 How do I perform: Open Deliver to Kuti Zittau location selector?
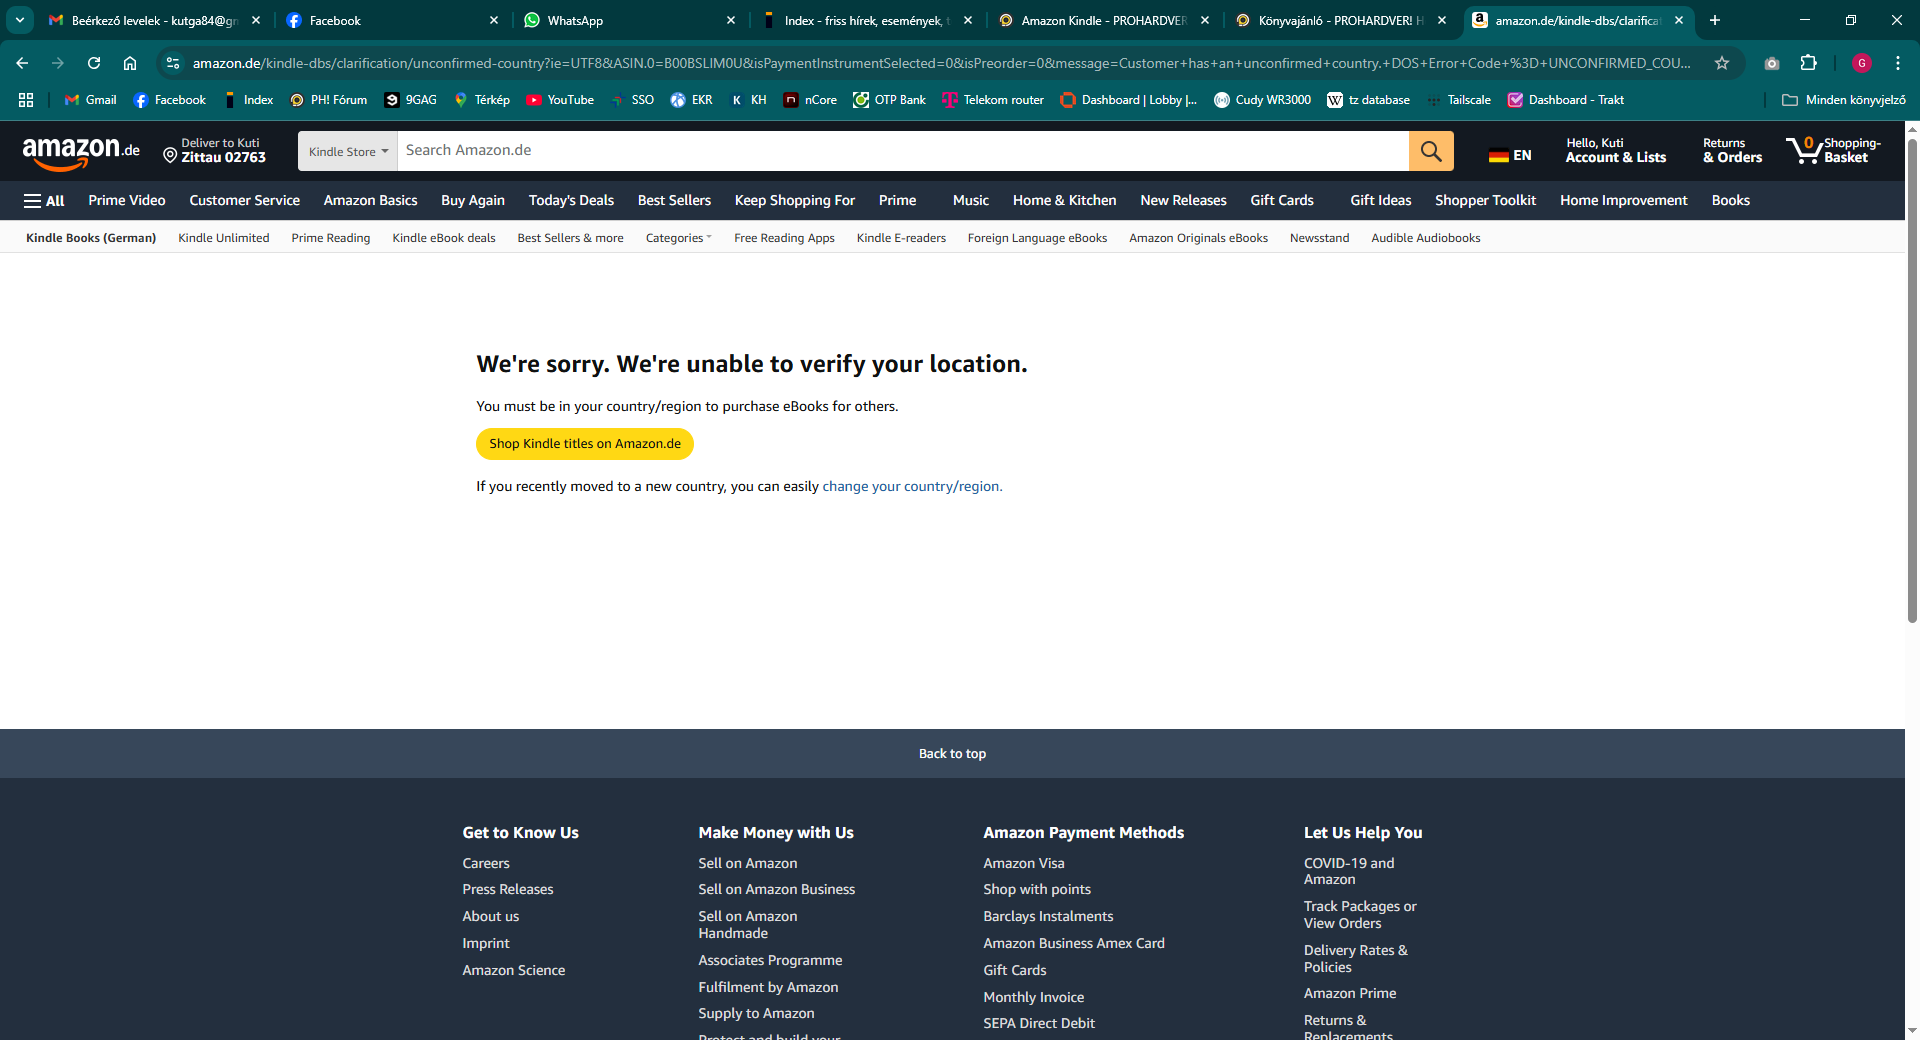coord(214,151)
